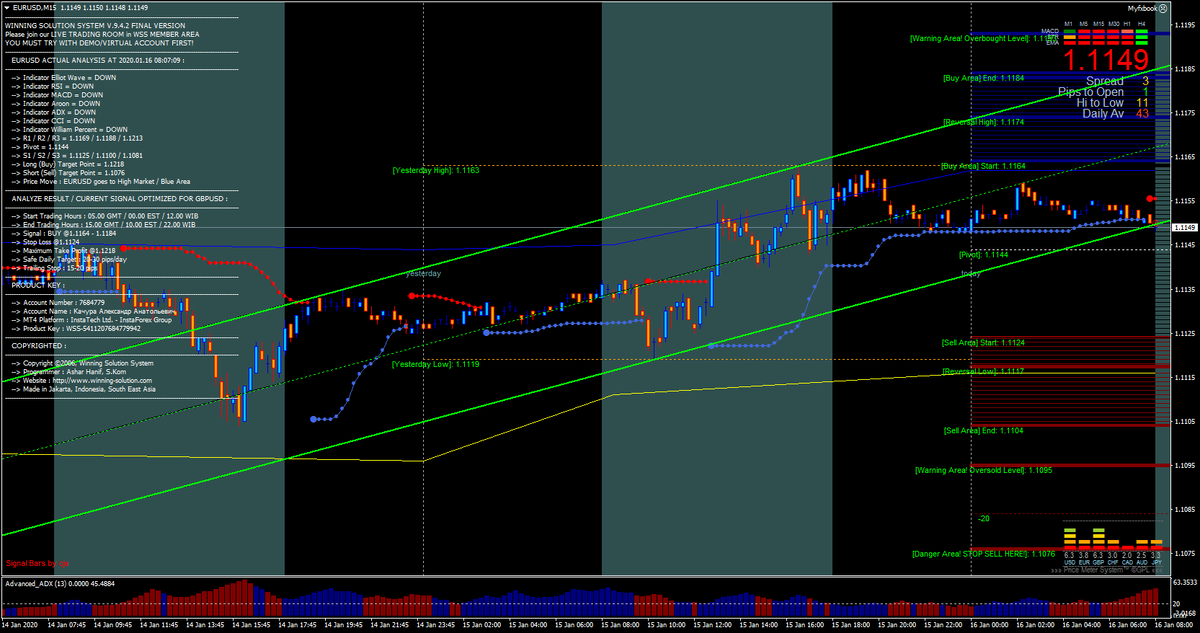Click the Indicator Aroon = DOWN line
Viewport: 1200px width, 633px height.
pos(57,103)
